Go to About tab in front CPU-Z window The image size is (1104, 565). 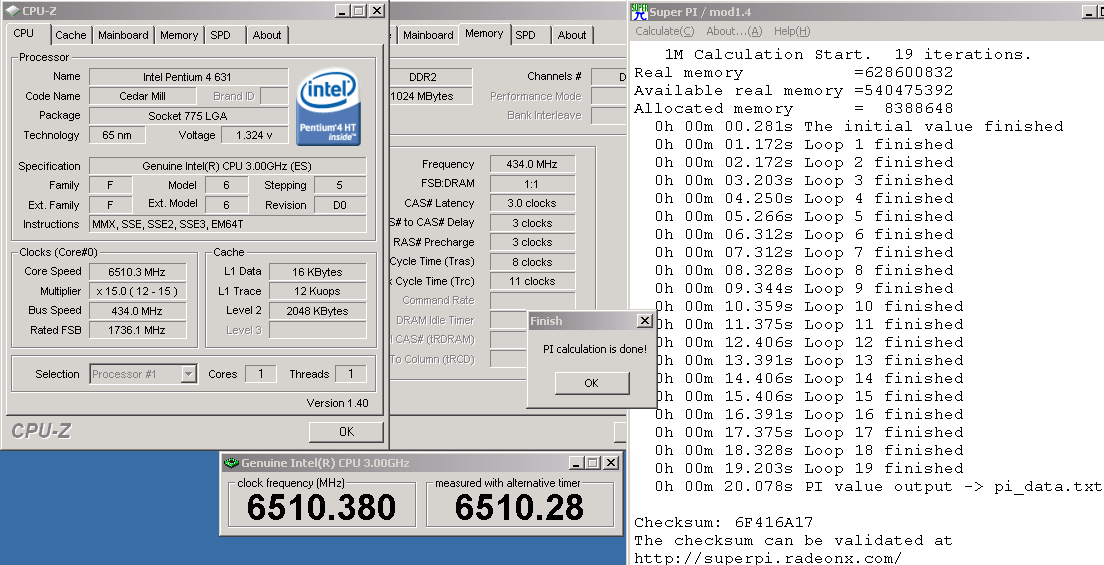[267, 35]
